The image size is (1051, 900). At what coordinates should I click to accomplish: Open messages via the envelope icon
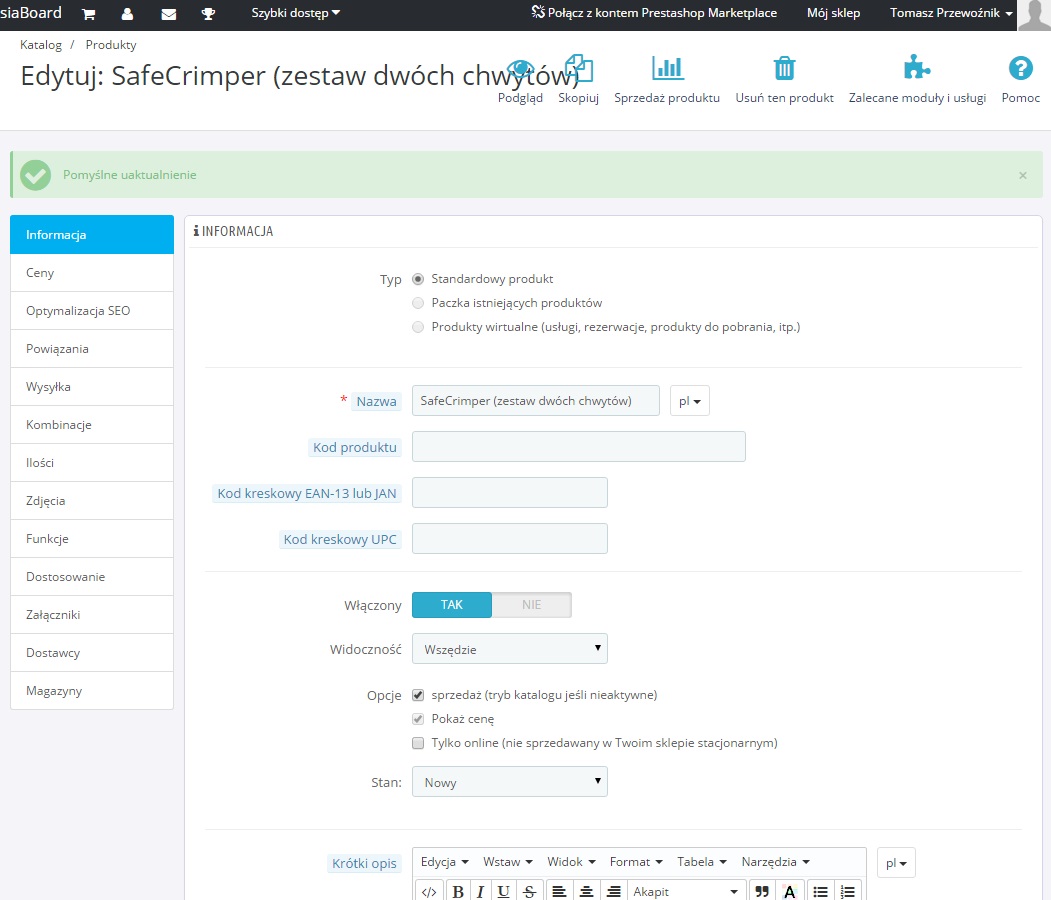point(168,14)
